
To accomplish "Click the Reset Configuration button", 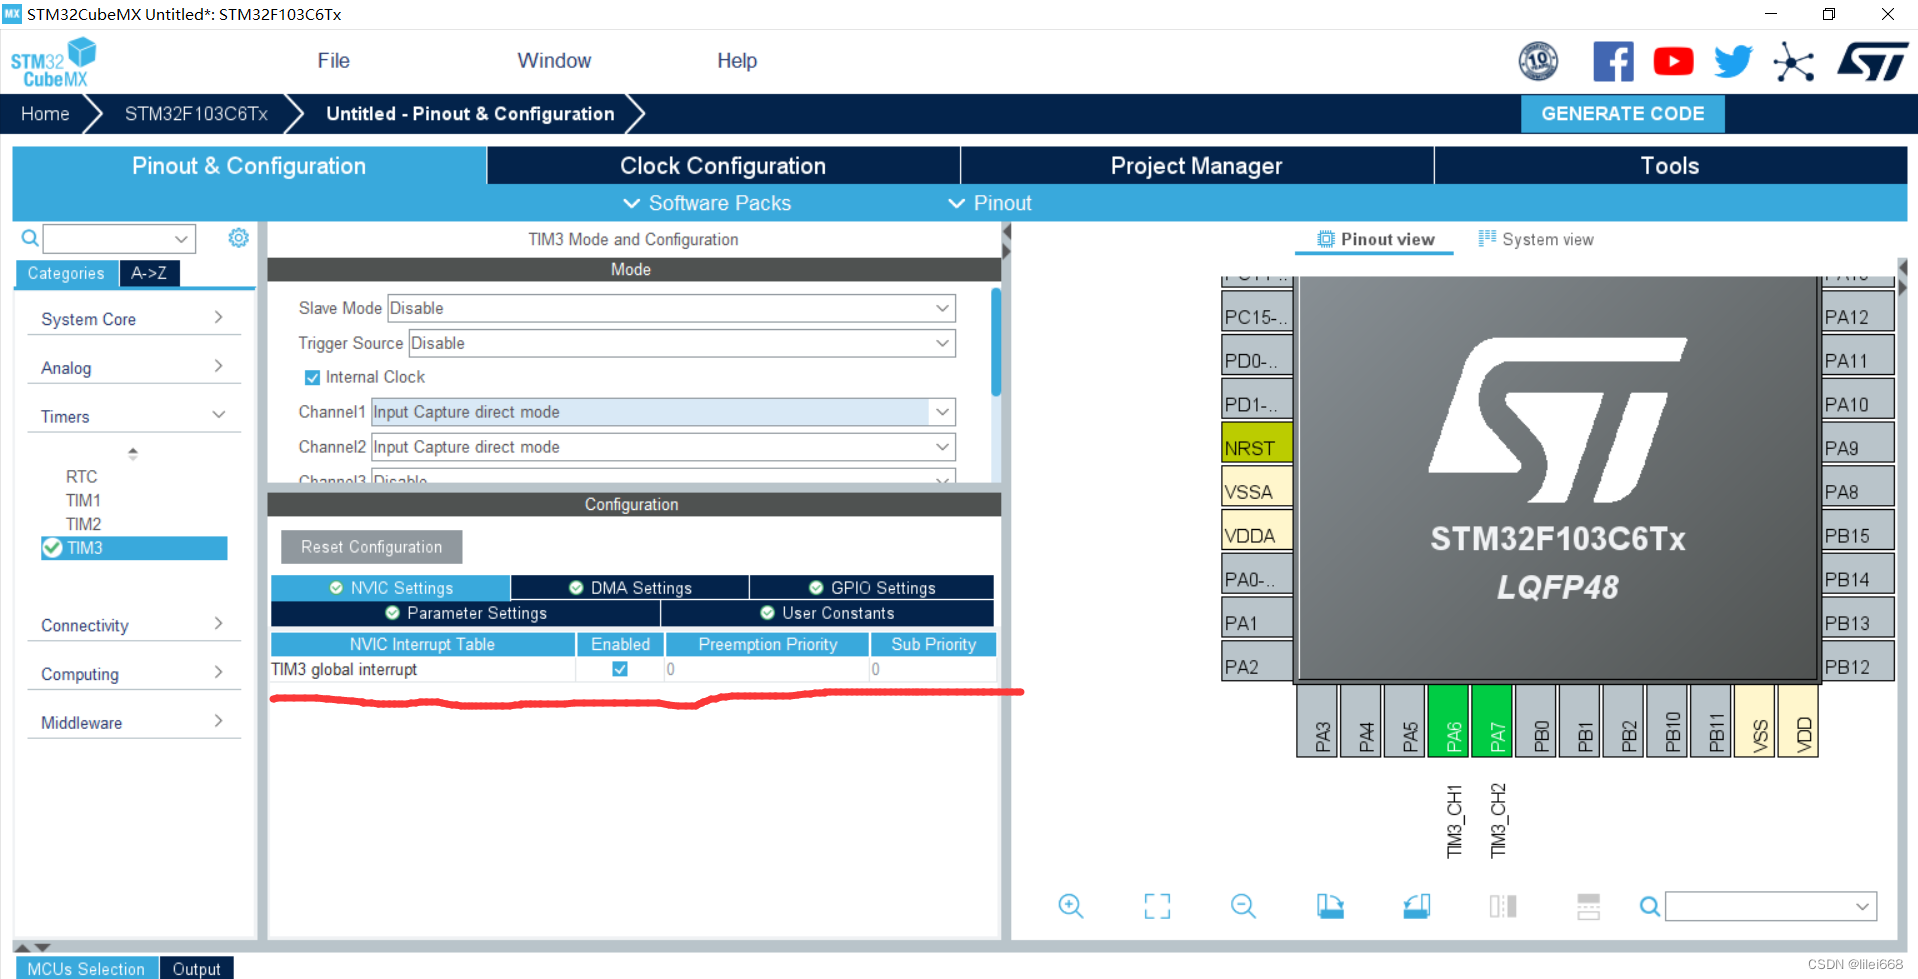I will click(371, 547).
